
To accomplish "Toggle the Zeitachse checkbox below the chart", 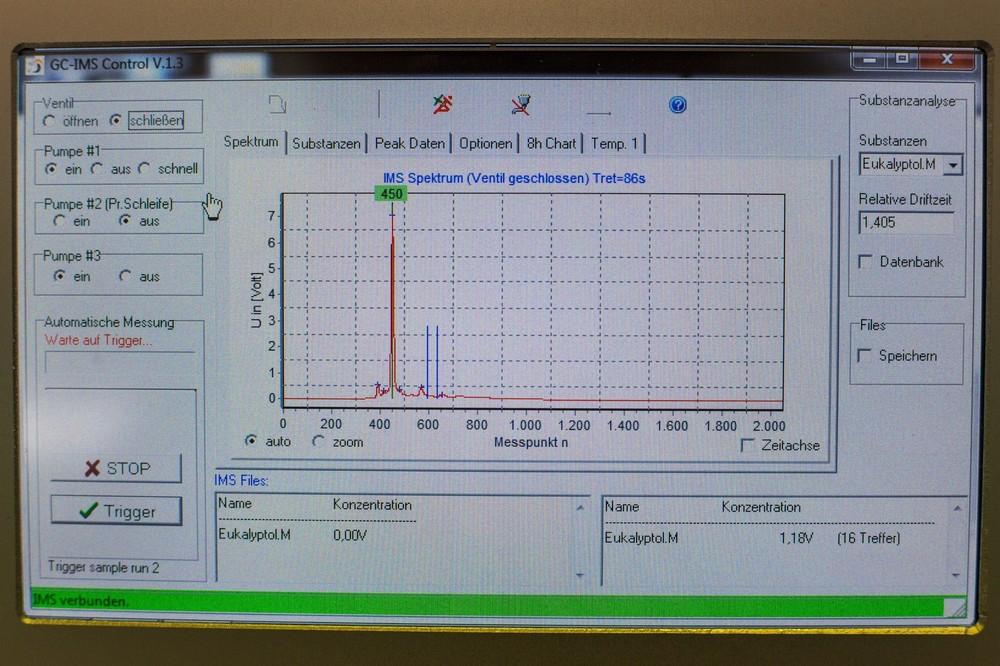I will tap(748, 445).
